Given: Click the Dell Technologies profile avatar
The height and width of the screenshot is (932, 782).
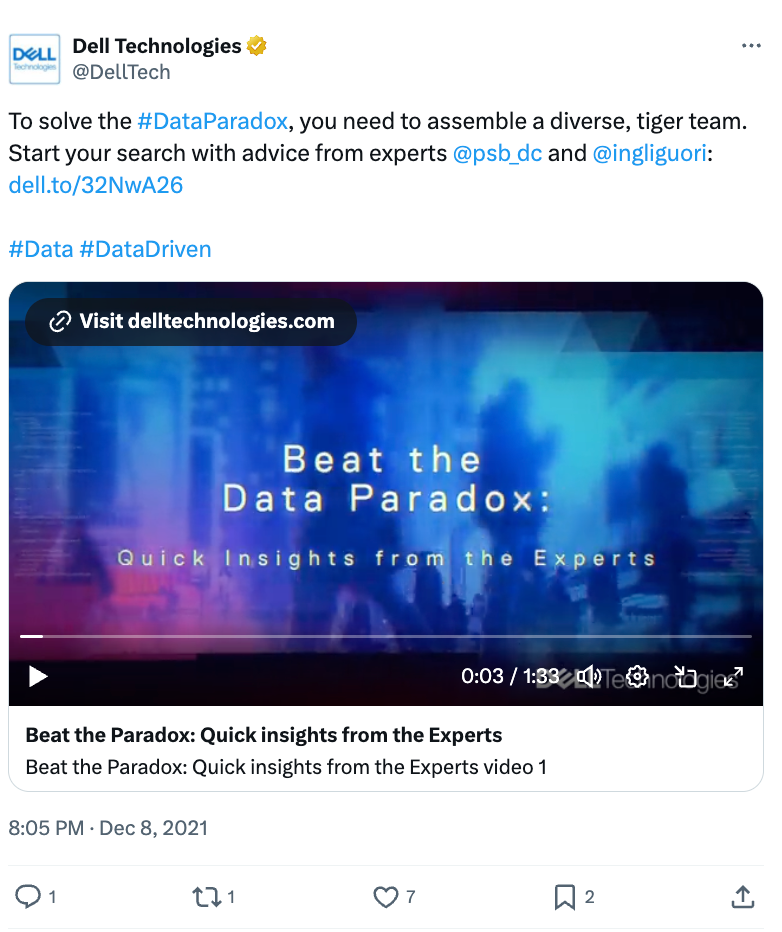Looking at the screenshot, I should click(x=34, y=59).
